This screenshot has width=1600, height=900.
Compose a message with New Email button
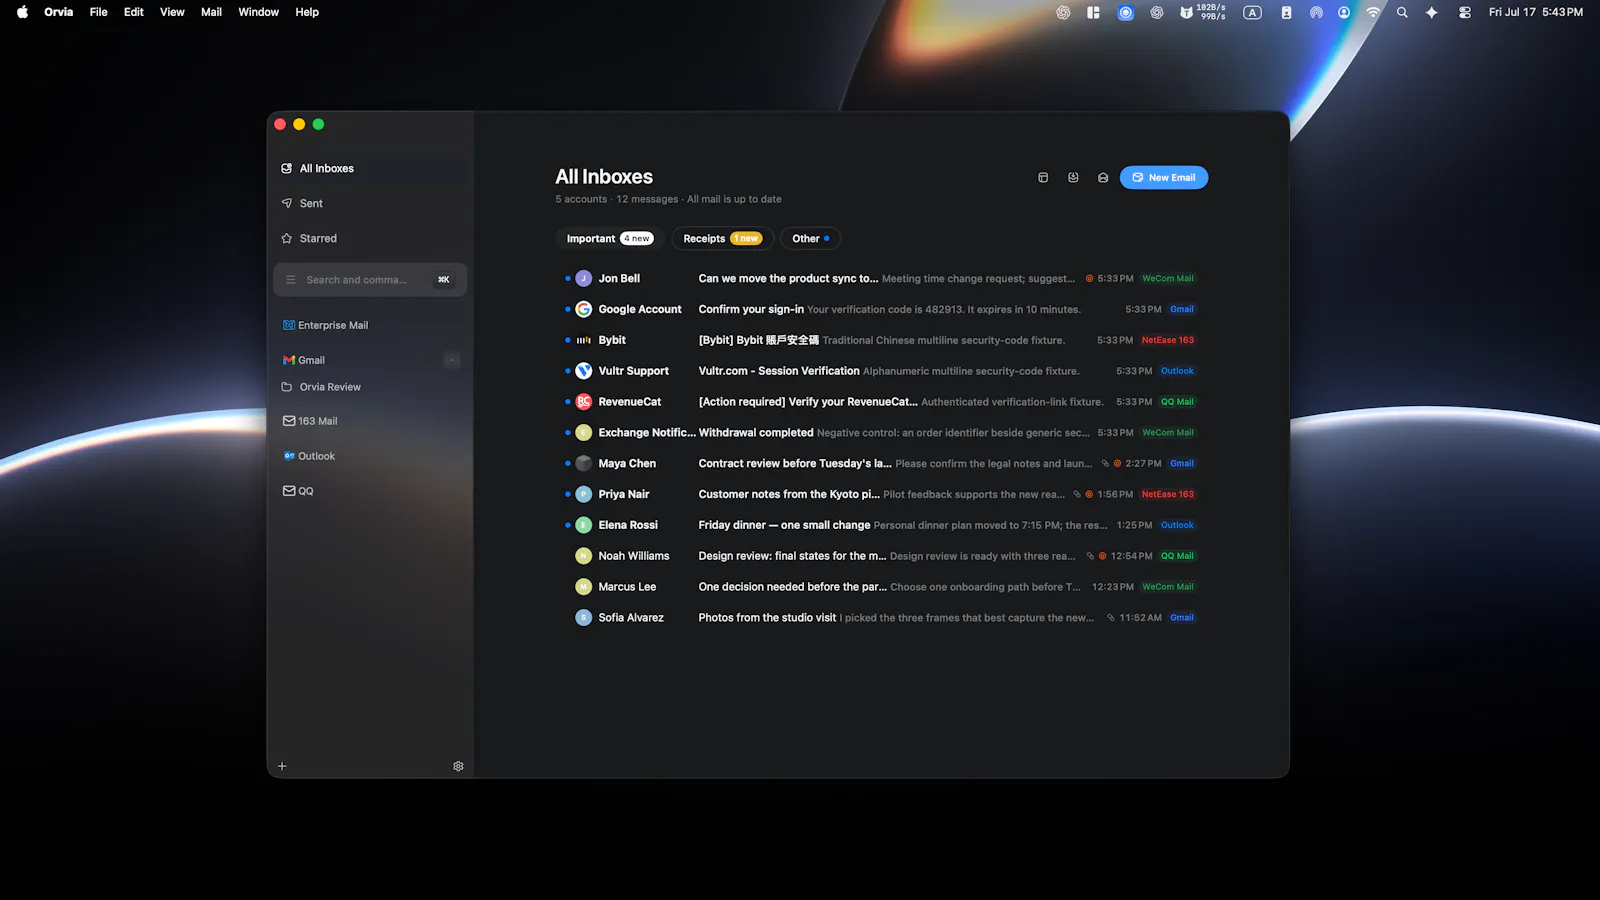1164,178
